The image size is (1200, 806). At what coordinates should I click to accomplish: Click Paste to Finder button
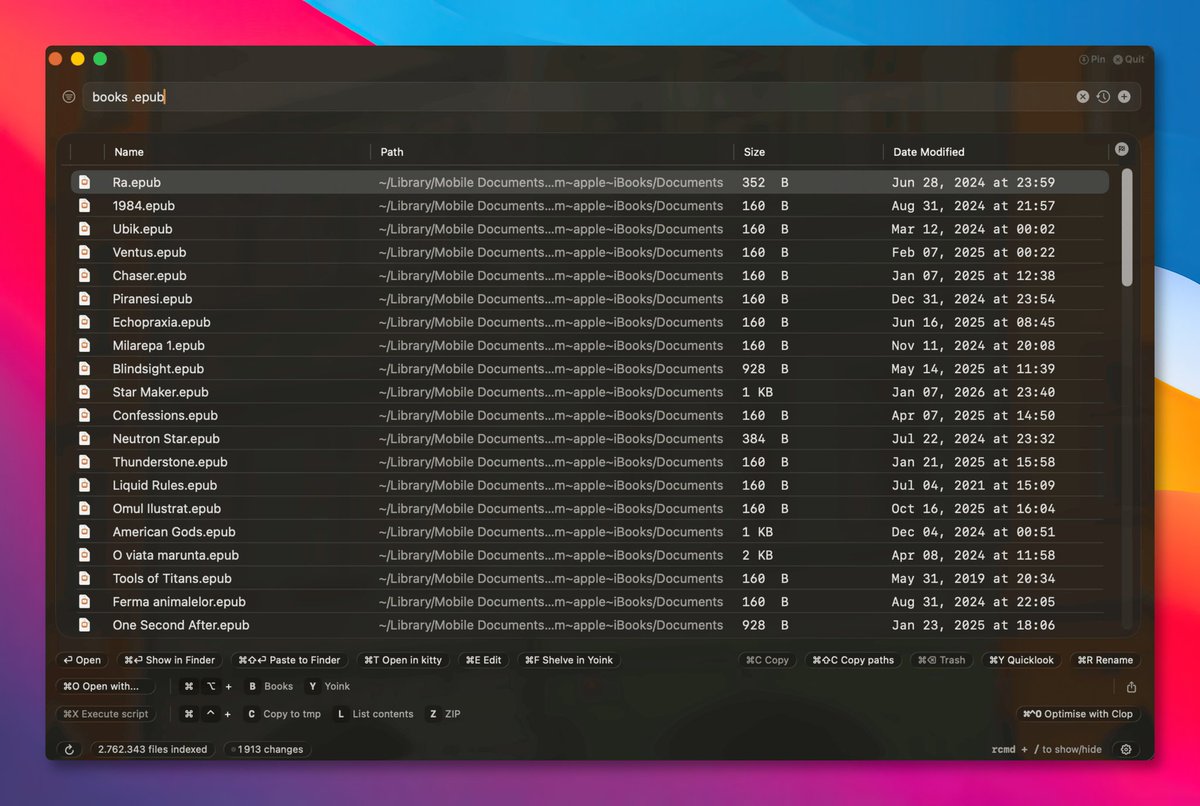[290, 660]
